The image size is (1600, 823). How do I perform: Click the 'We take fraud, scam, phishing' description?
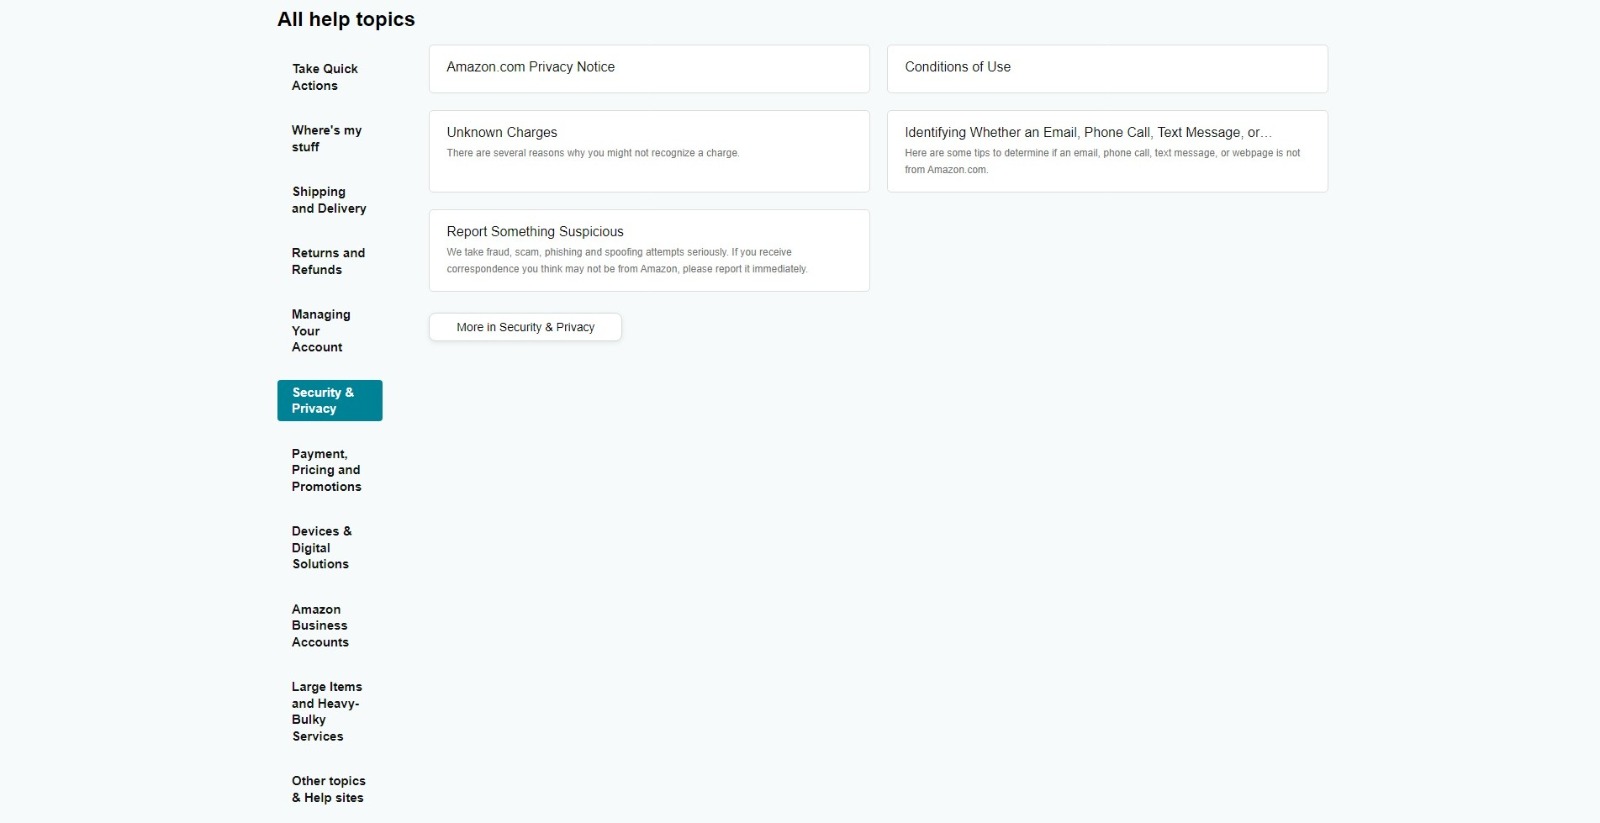point(626,260)
